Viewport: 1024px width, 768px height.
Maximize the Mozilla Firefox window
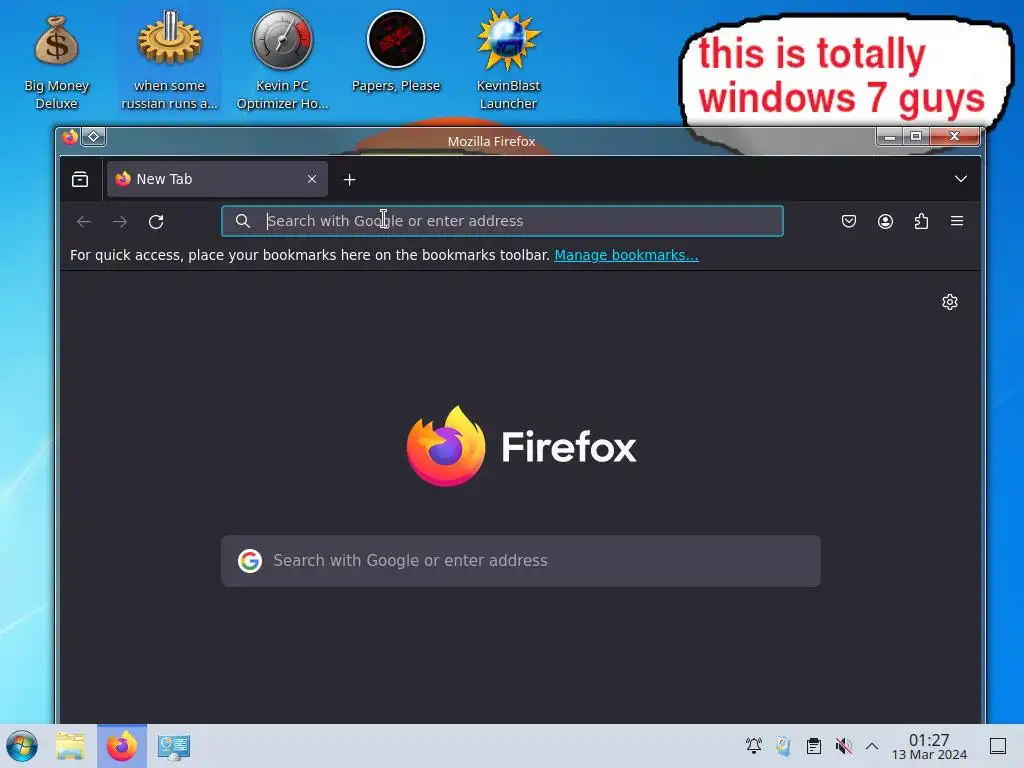916,136
